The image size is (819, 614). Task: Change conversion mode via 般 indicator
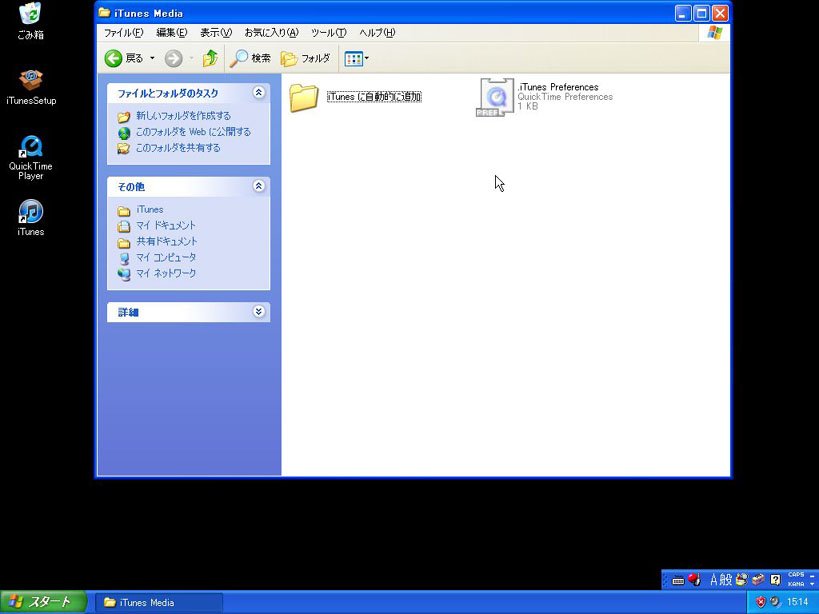[726, 580]
